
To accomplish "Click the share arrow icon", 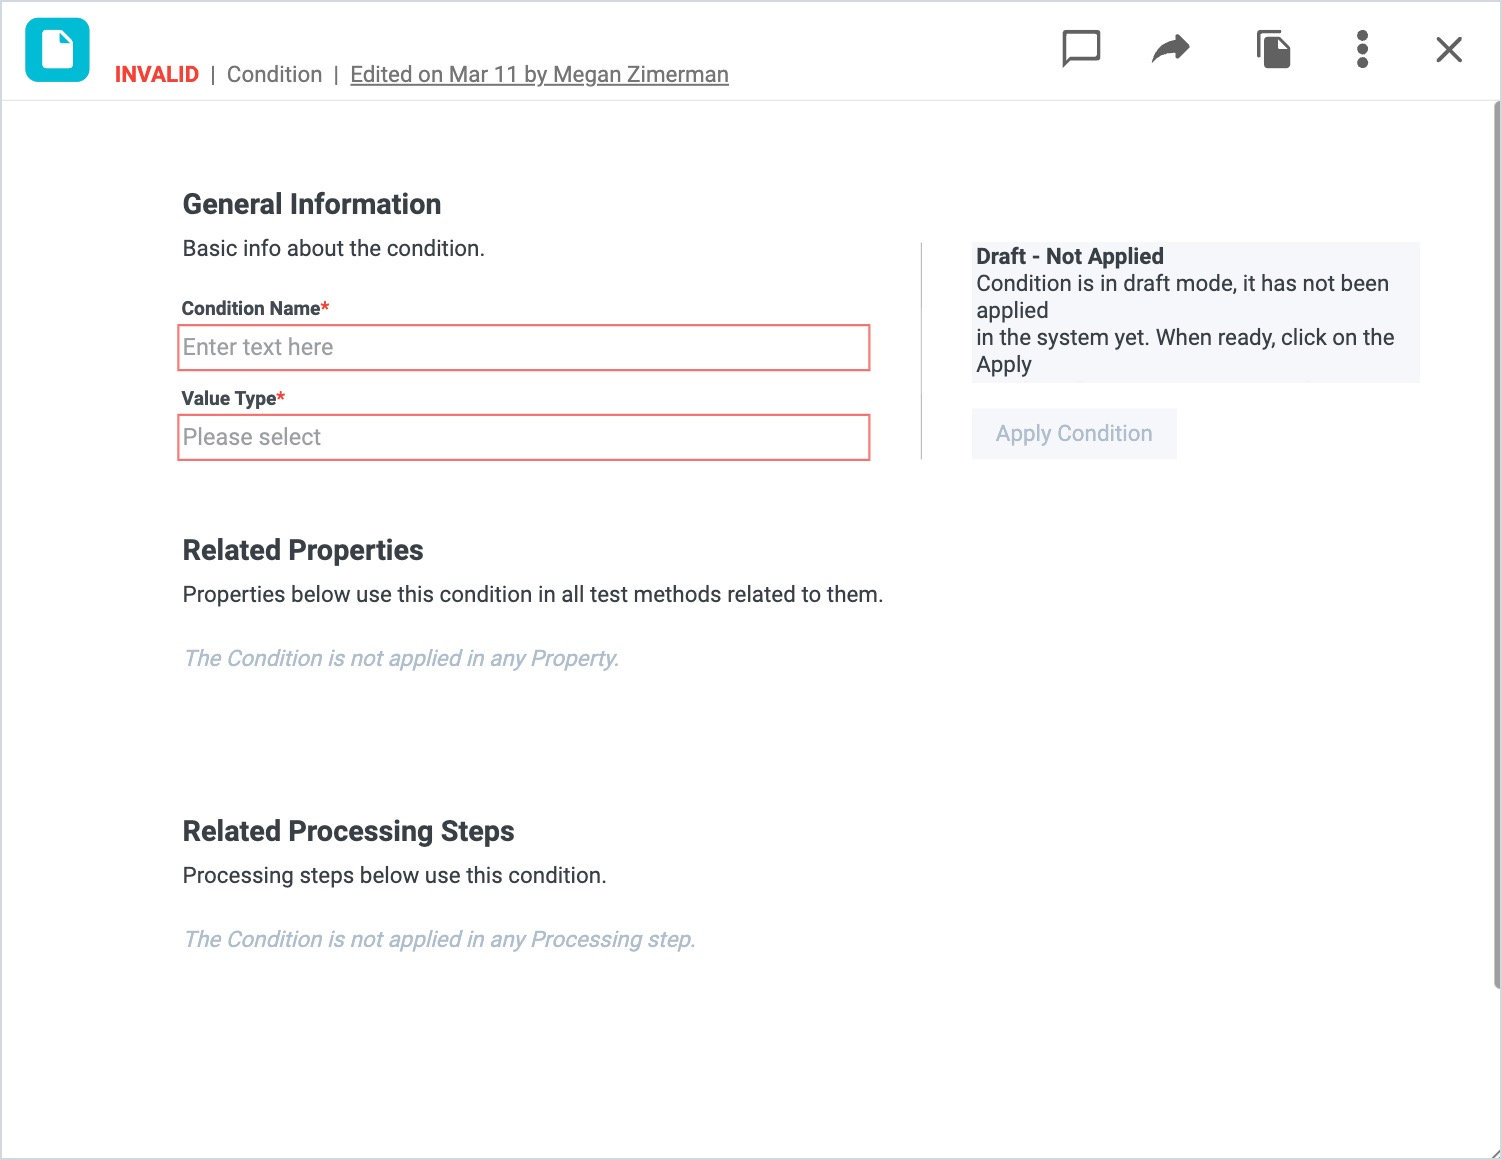I will tap(1171, 48).
